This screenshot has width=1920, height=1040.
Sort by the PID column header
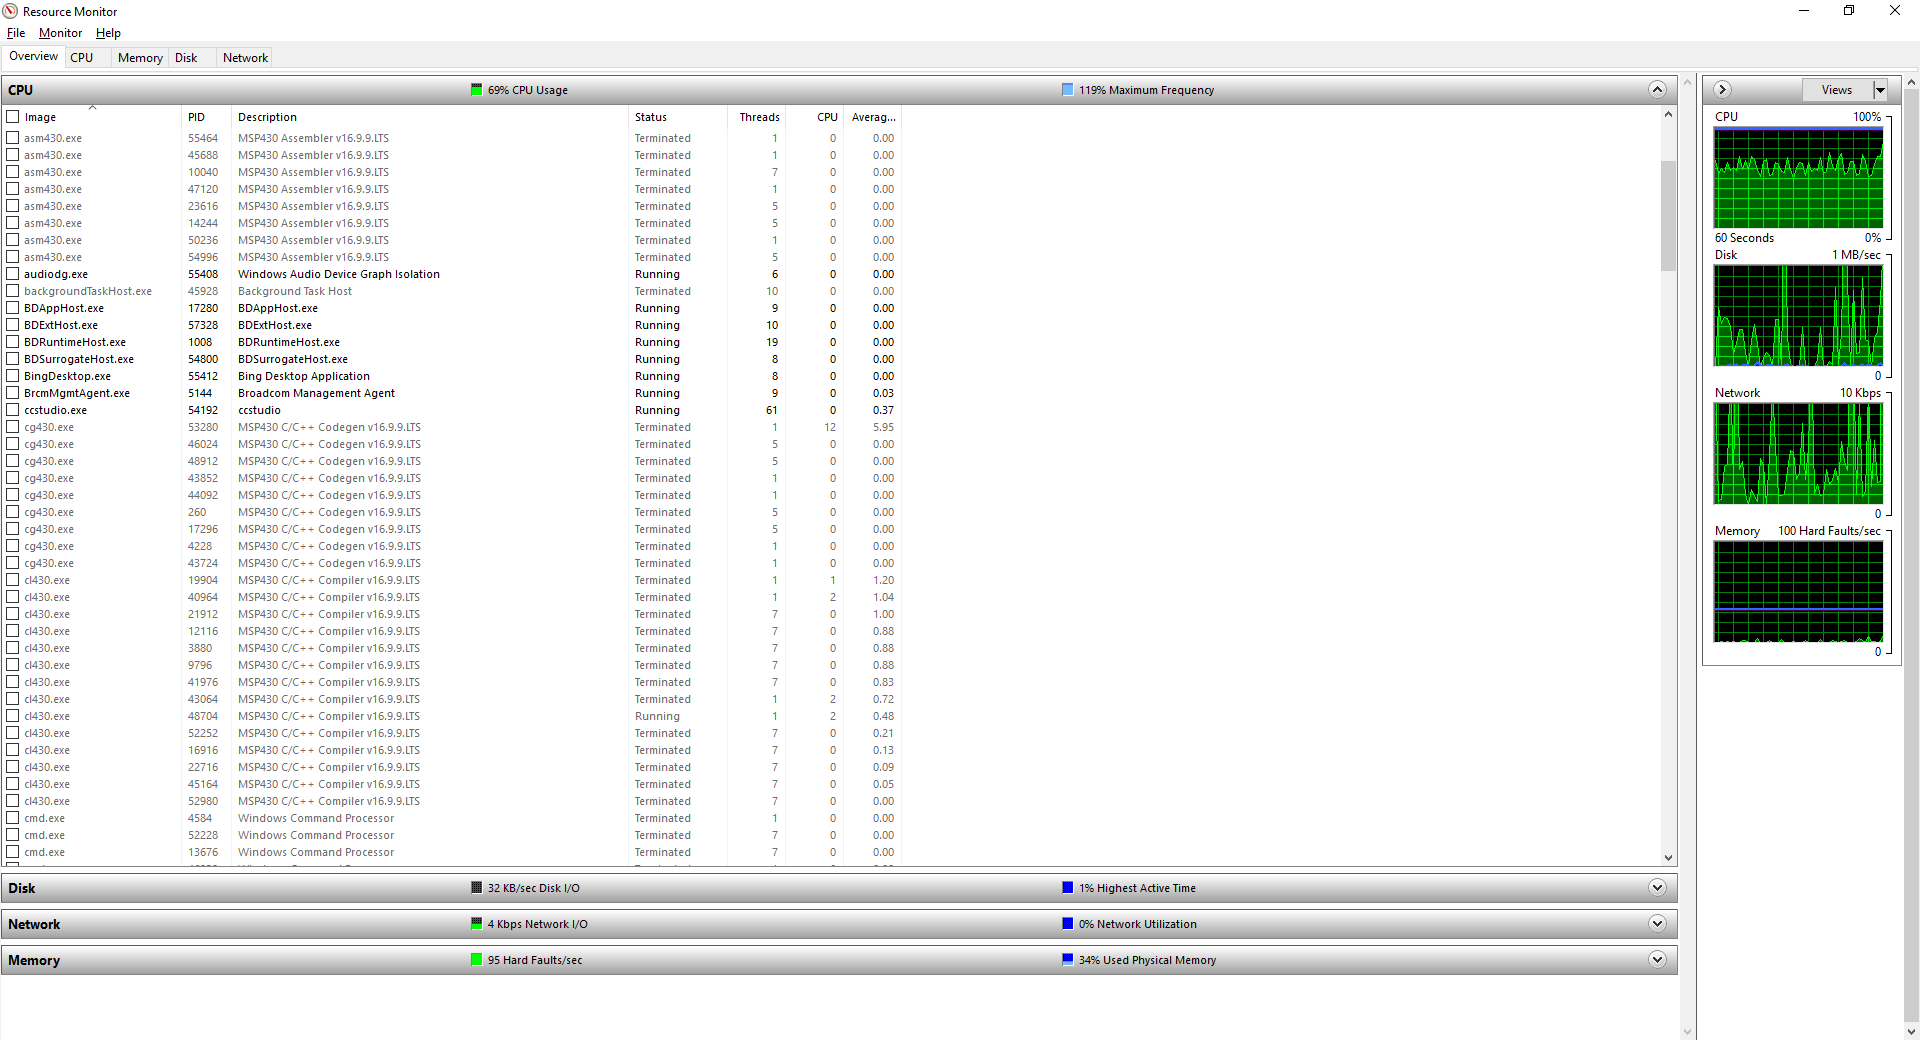206,117
